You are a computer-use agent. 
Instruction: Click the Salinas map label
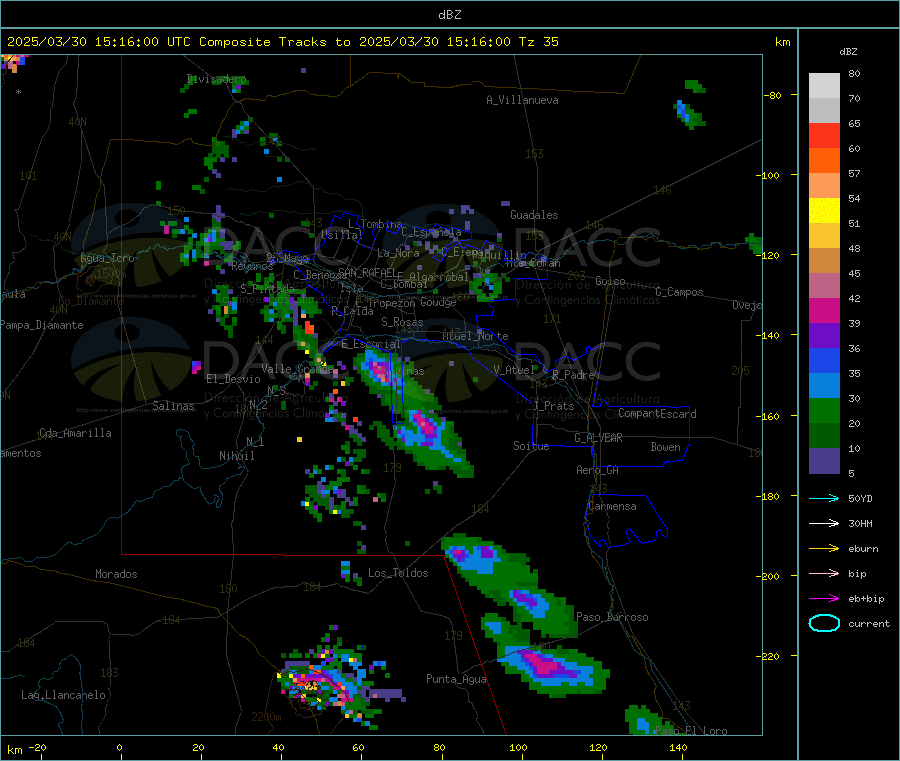click(173, 406)
